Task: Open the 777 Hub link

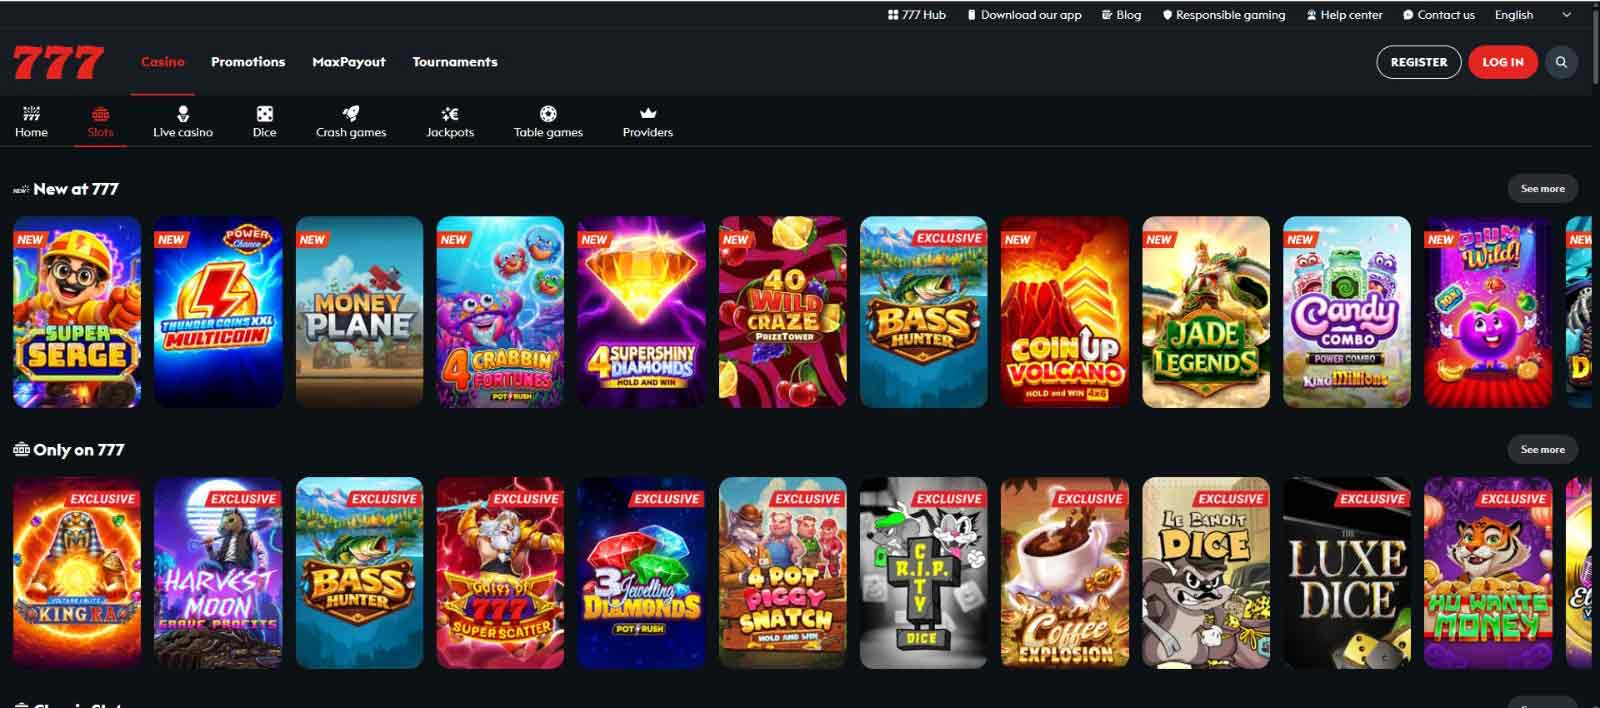Action: click(x=924, y=15)
